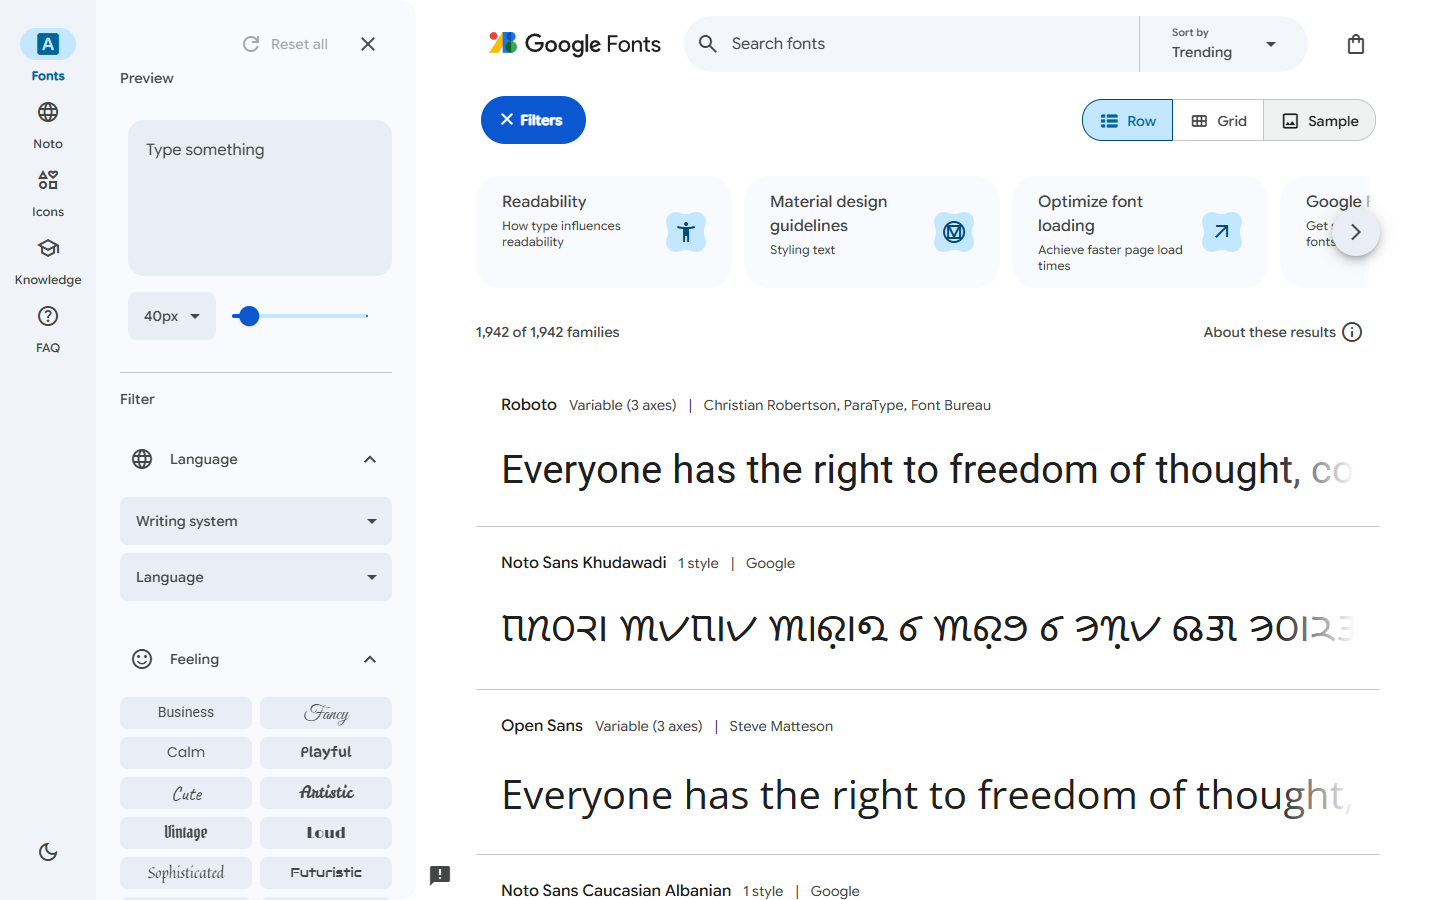The image size is (1440, 900).
Task: Click the info icon beside About these results
Action: [x=1352, y=332]
